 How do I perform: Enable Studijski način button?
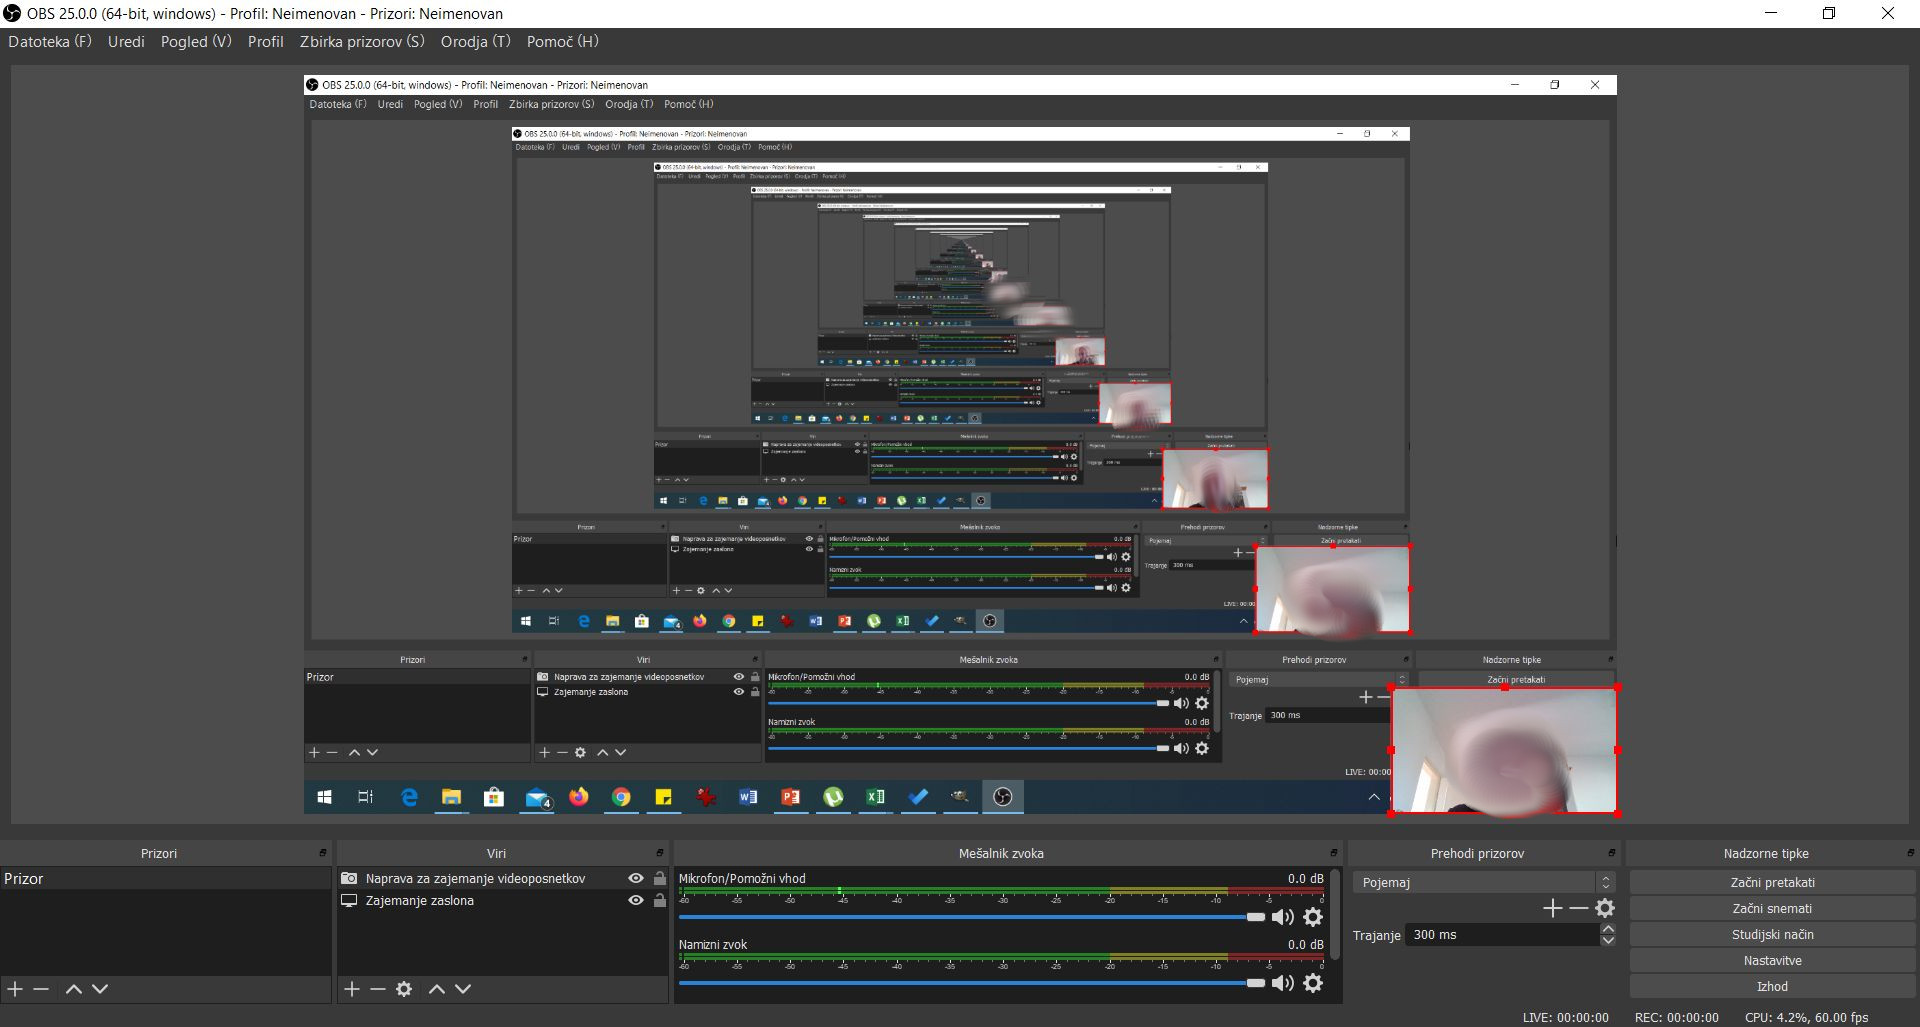point(1772,934)
